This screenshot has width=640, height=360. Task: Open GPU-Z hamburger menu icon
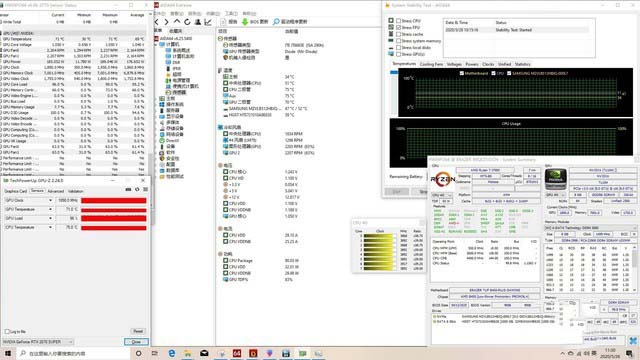[x=145, y=189]
